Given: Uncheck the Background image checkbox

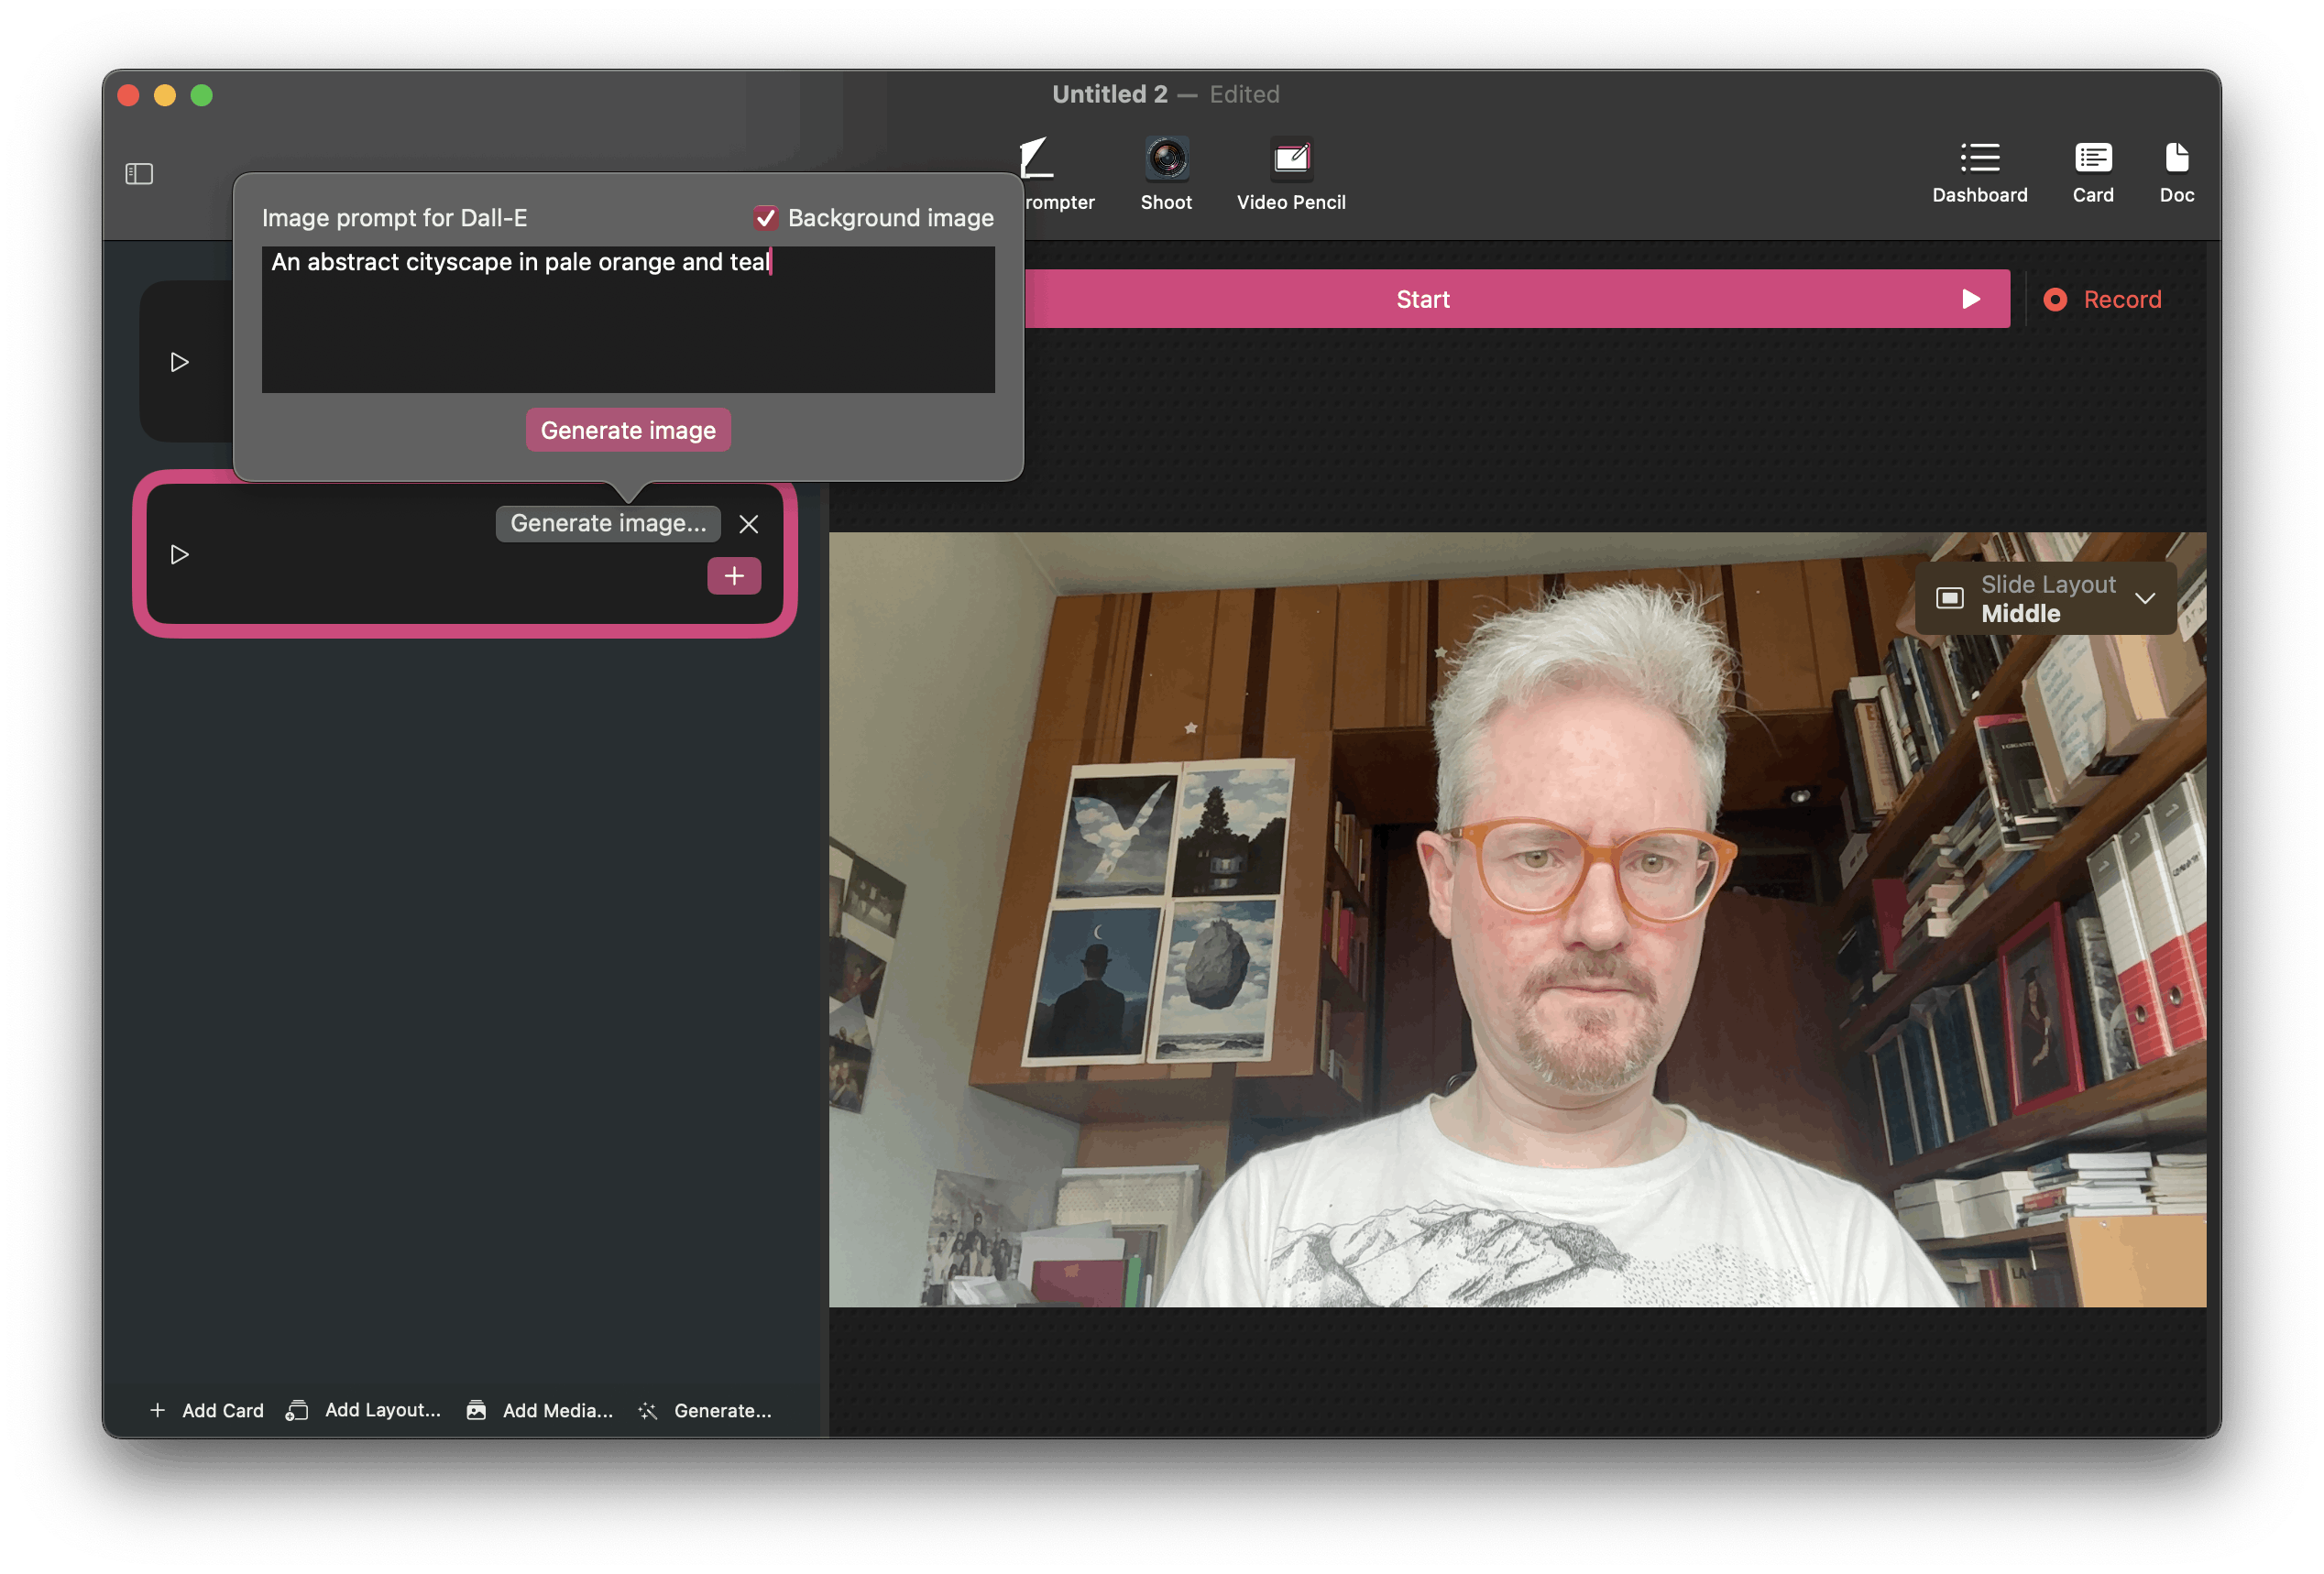Looking at the screenshot, I should [766, 218].
